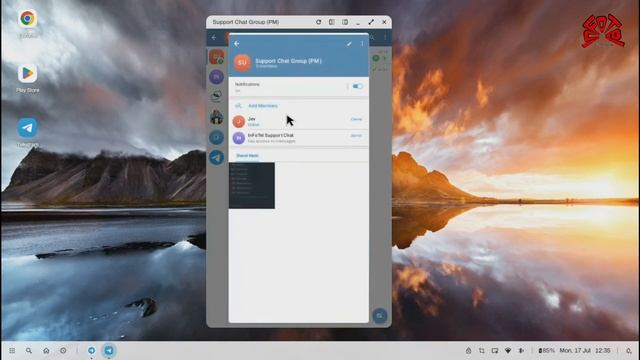Click the purple InFoTel member avatar
The height and width of the screenshot is (360, 640).
click(239, 138)
